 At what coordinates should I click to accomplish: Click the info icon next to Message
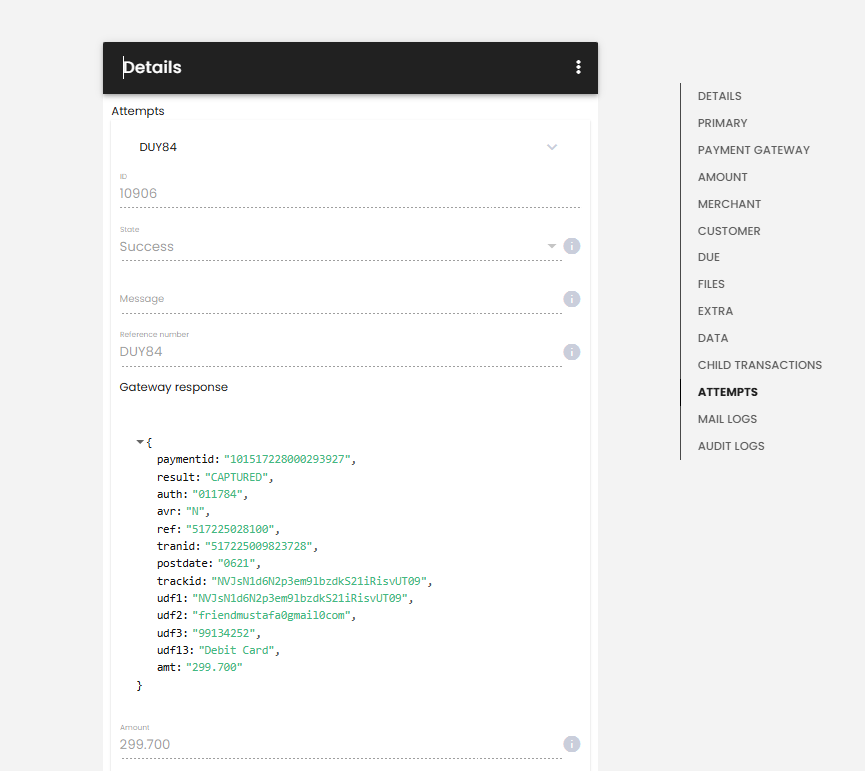pyautogui.click(x=572, y=299)
